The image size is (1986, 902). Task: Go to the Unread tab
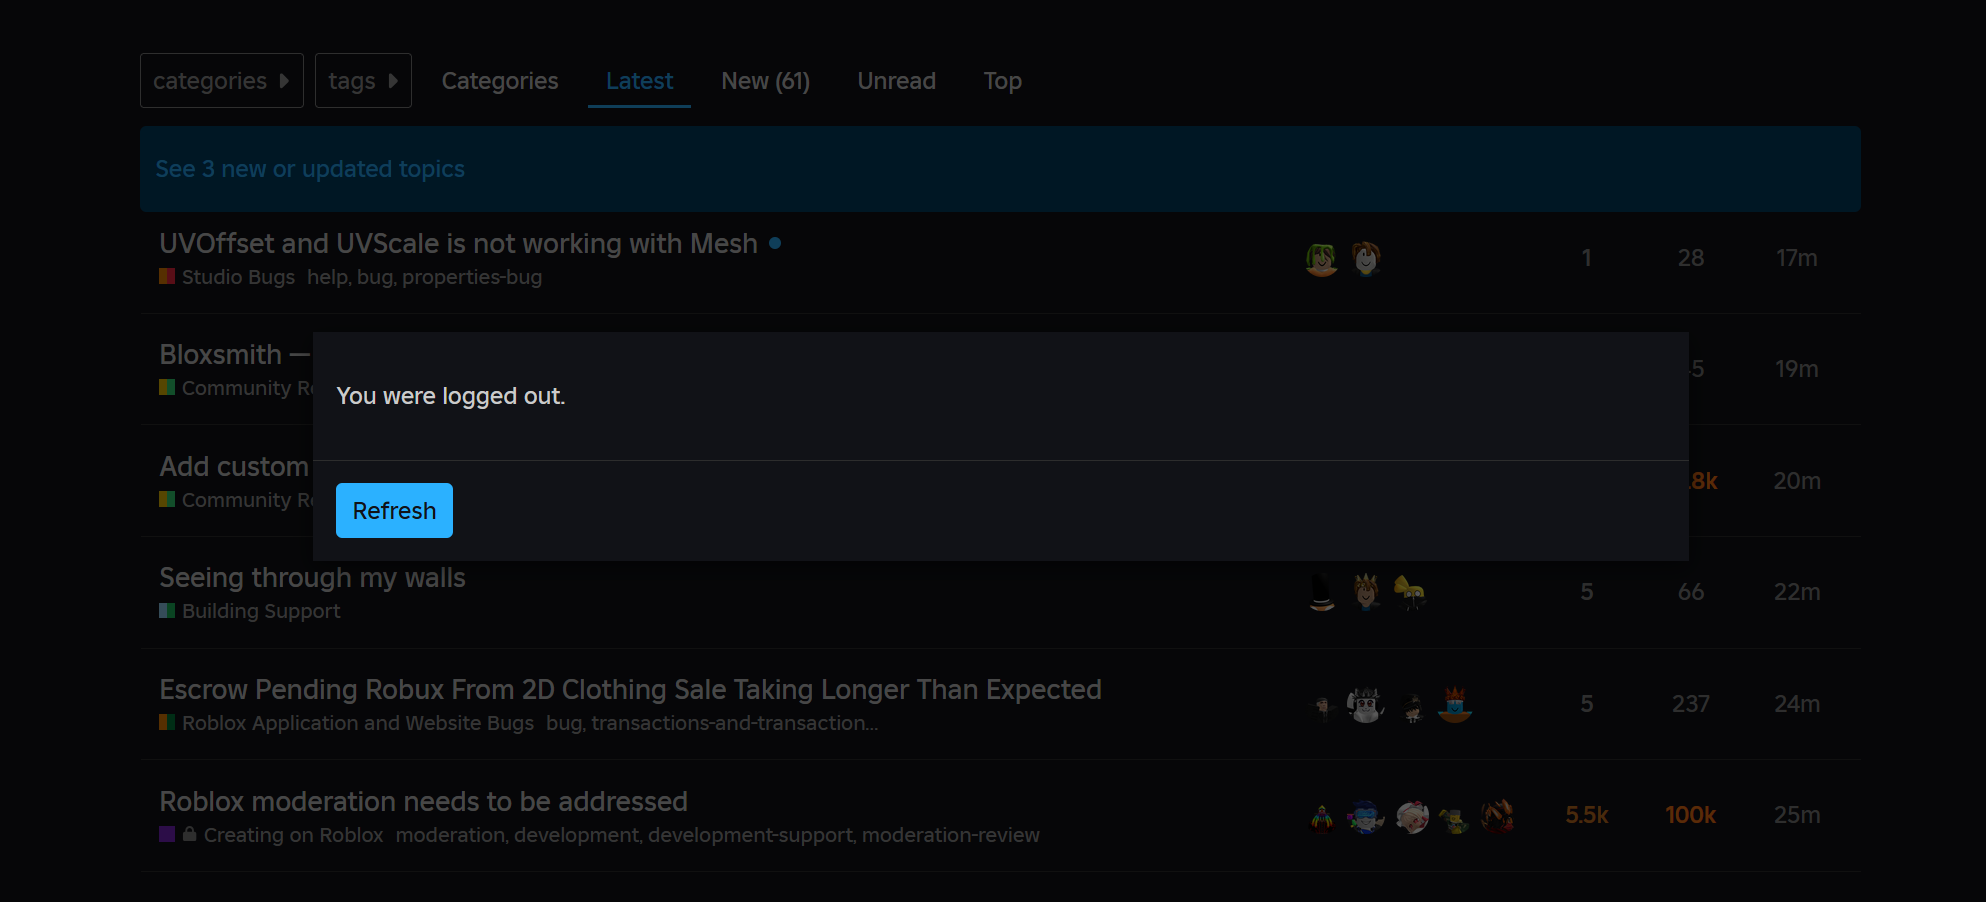click(897, 81)
